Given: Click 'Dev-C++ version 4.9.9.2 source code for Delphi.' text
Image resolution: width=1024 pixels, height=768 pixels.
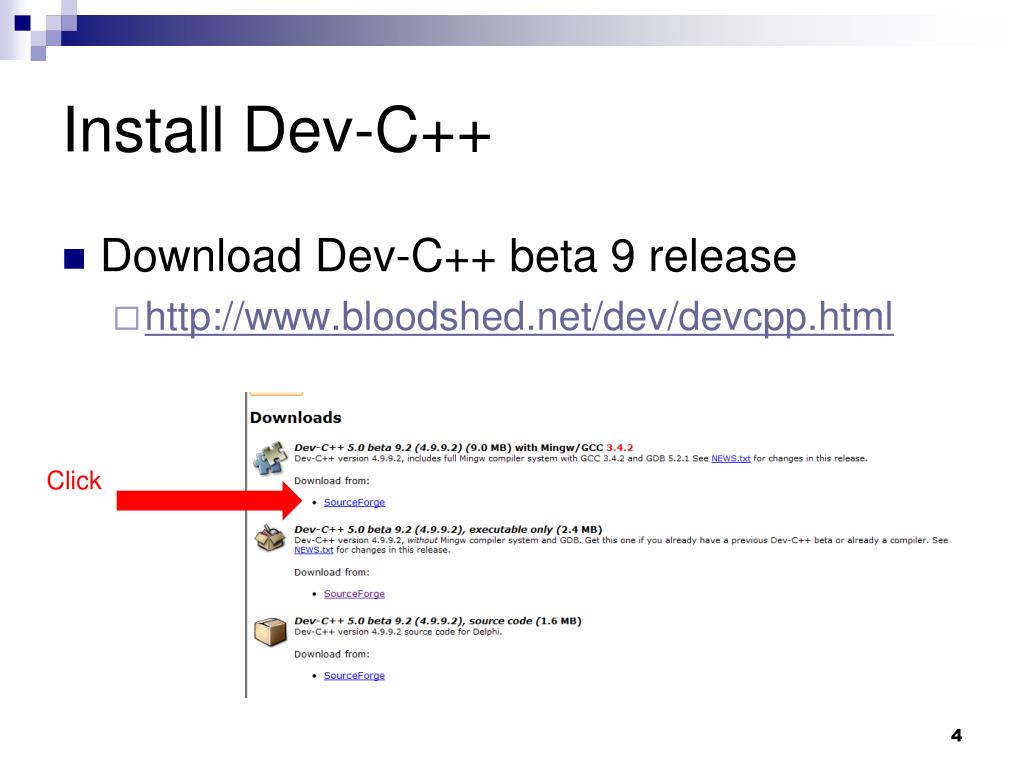Looking at the screenshot, I should (x=398, y=632).
